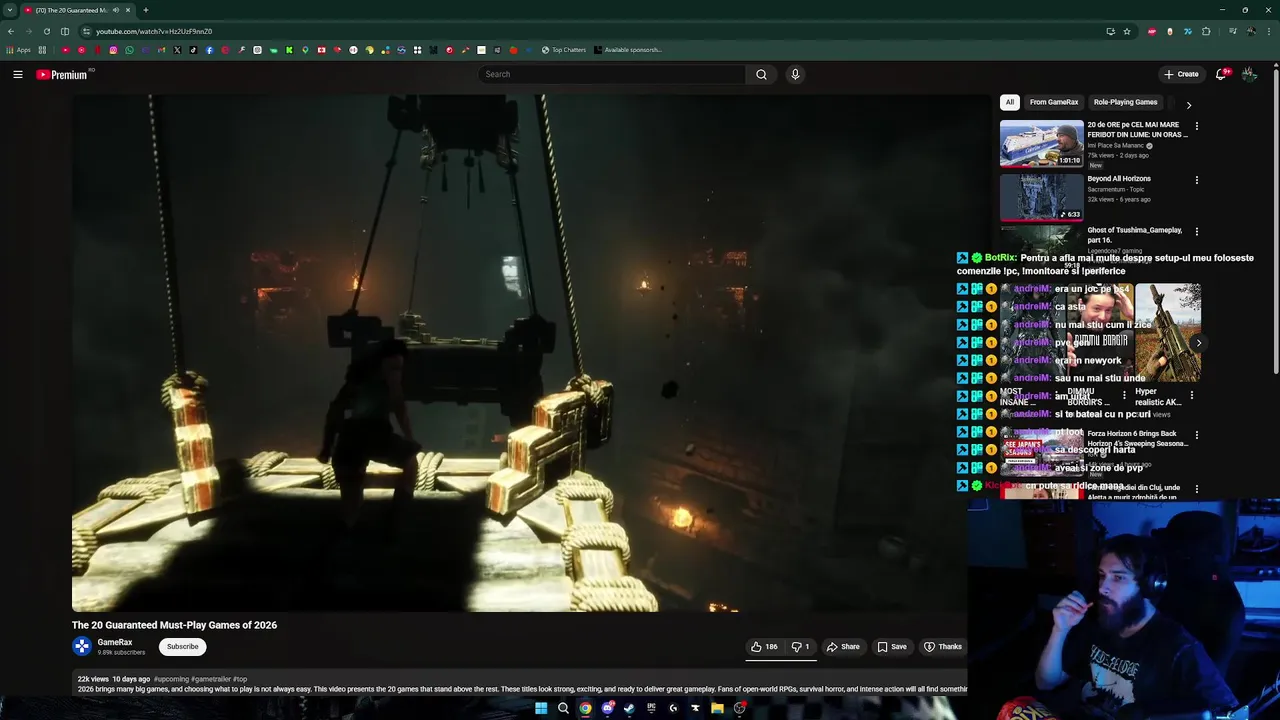Open the Chrome profile avatar

coord(1251,31)
